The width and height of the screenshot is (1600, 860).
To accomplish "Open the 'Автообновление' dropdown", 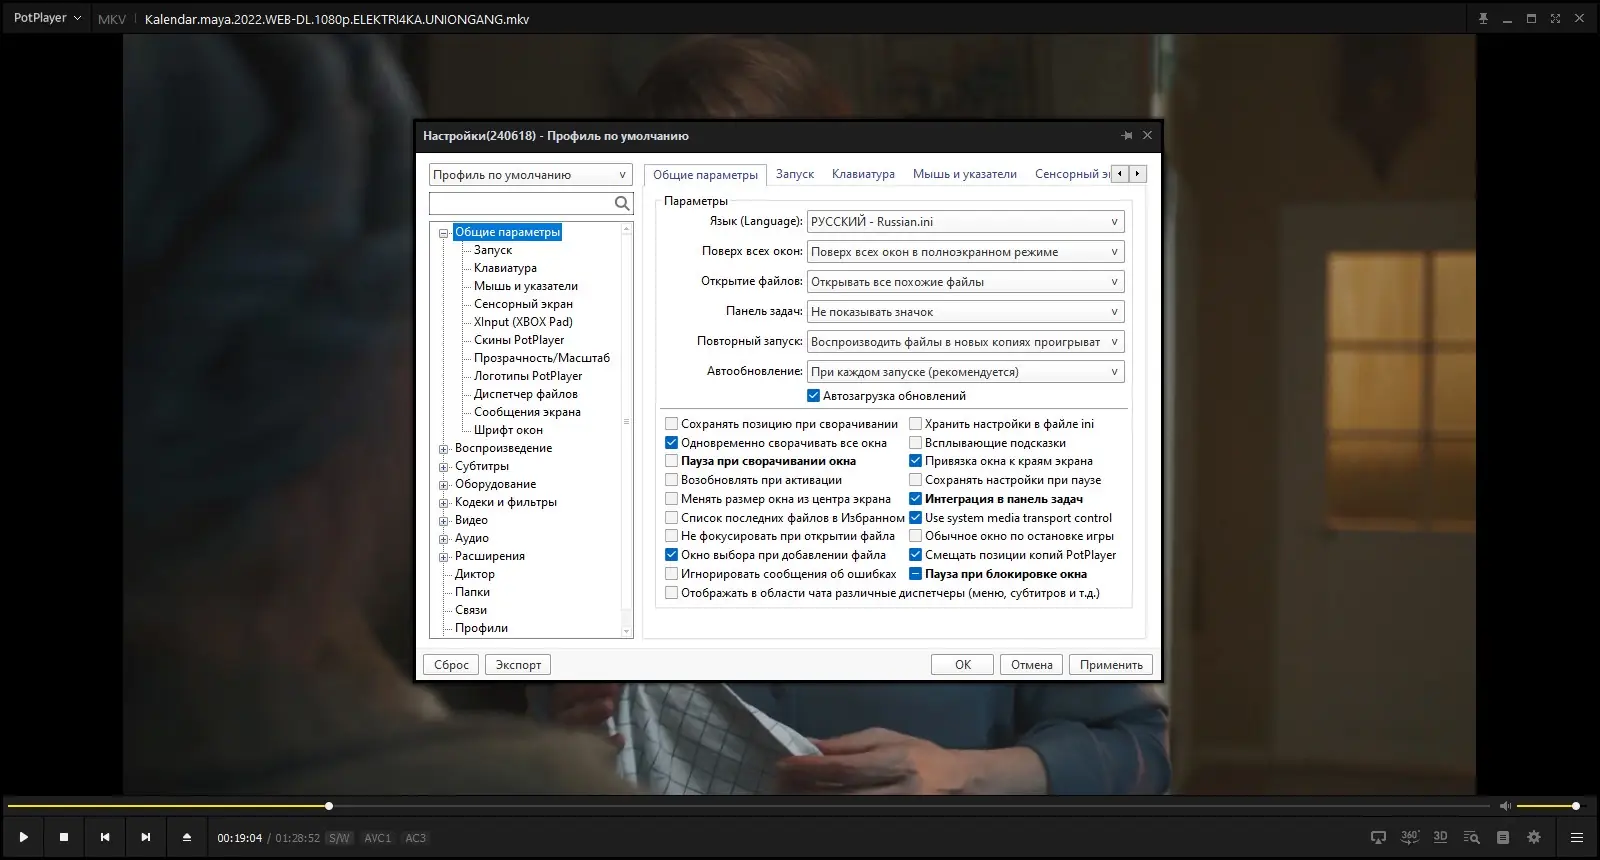I will (965, 372).
